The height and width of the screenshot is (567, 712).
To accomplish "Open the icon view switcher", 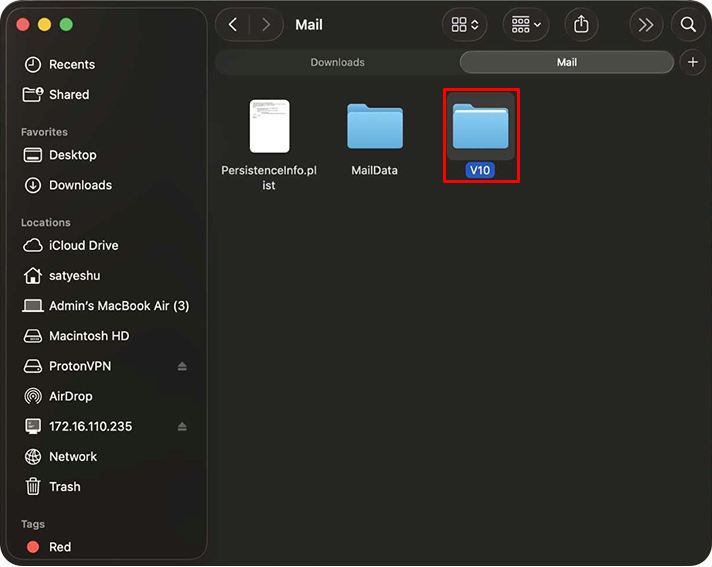I will point(465,25).
